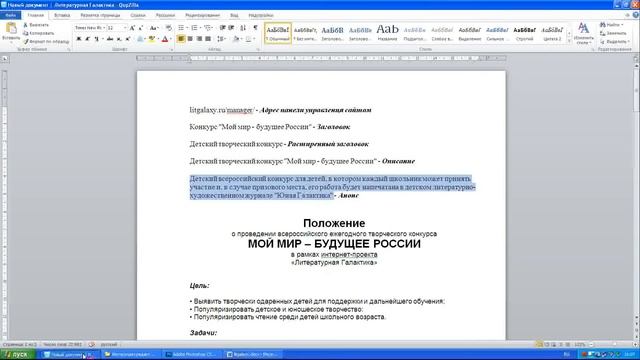Switch to the Вставка (Insert) tab

62,15
